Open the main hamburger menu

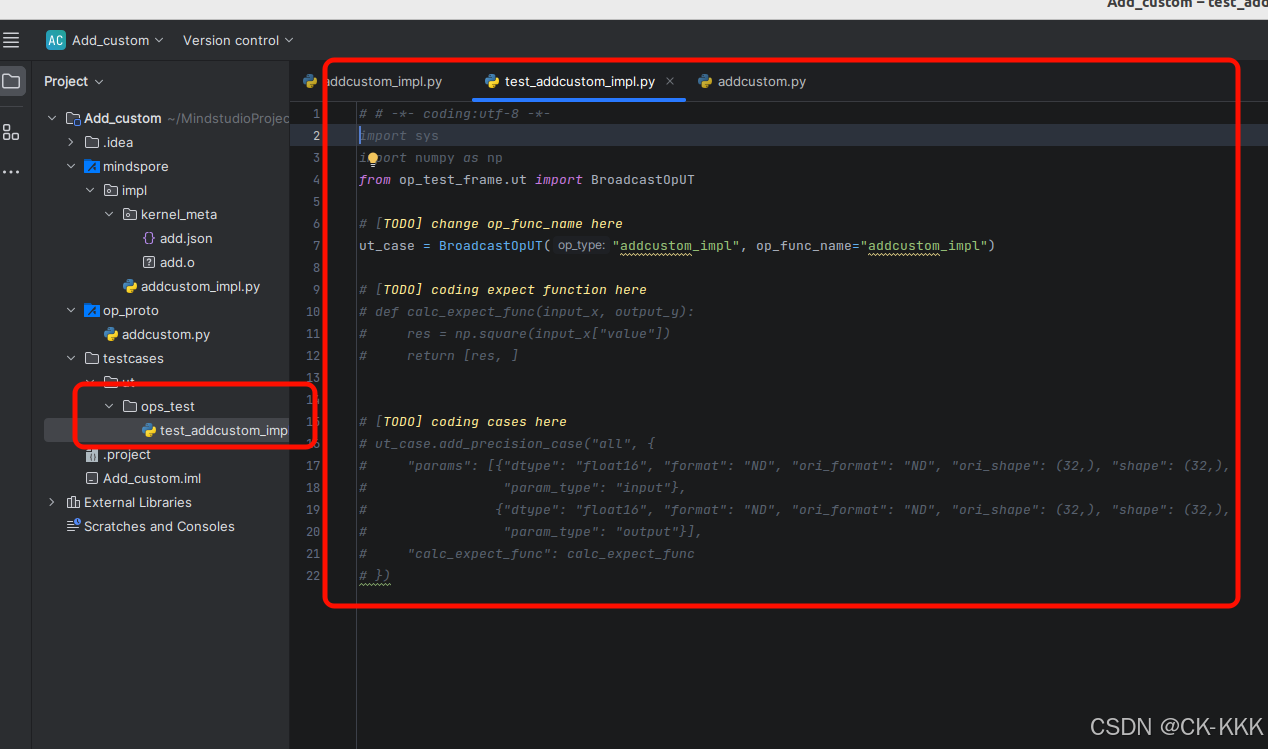[11, 41]
